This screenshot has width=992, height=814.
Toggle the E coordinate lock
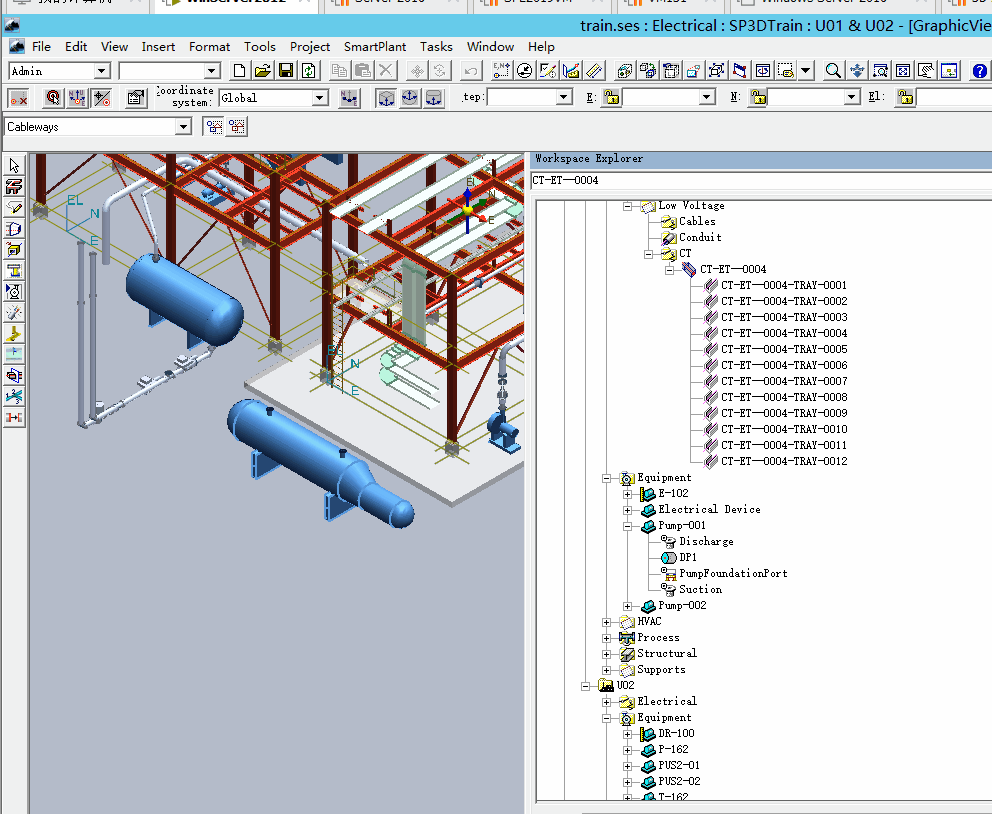[611, 97]
